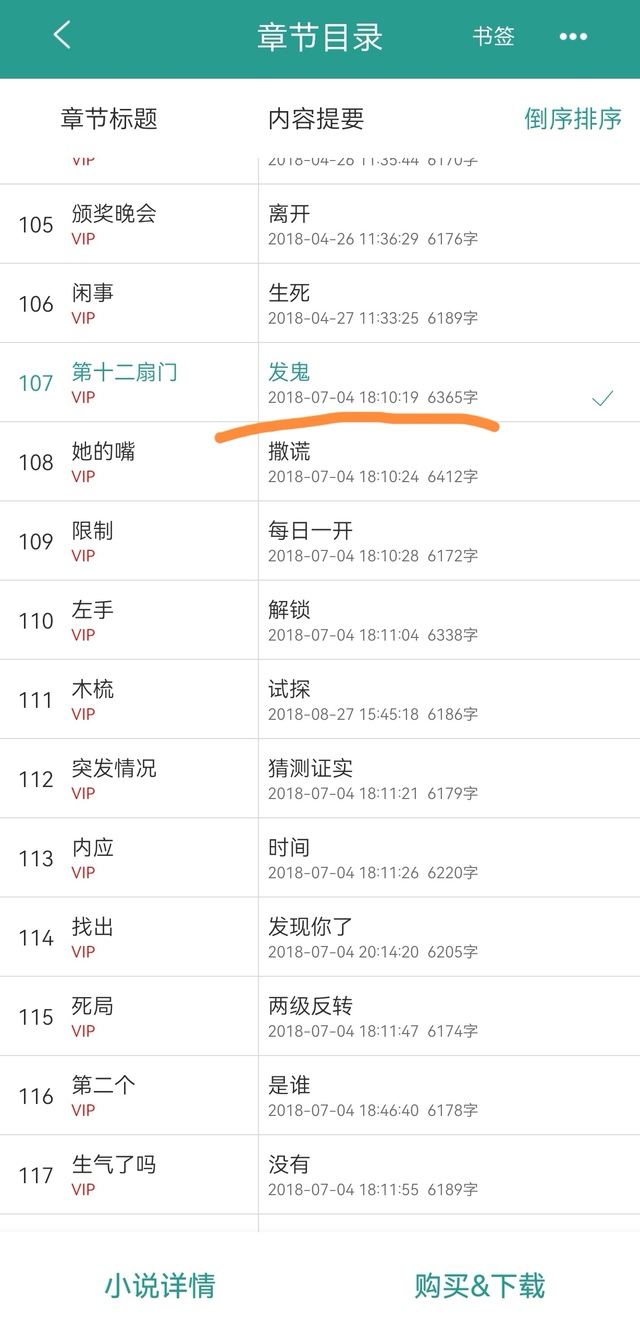Open chapter 109 限制
Screen dimensions: 640x1338
[93, 531]
